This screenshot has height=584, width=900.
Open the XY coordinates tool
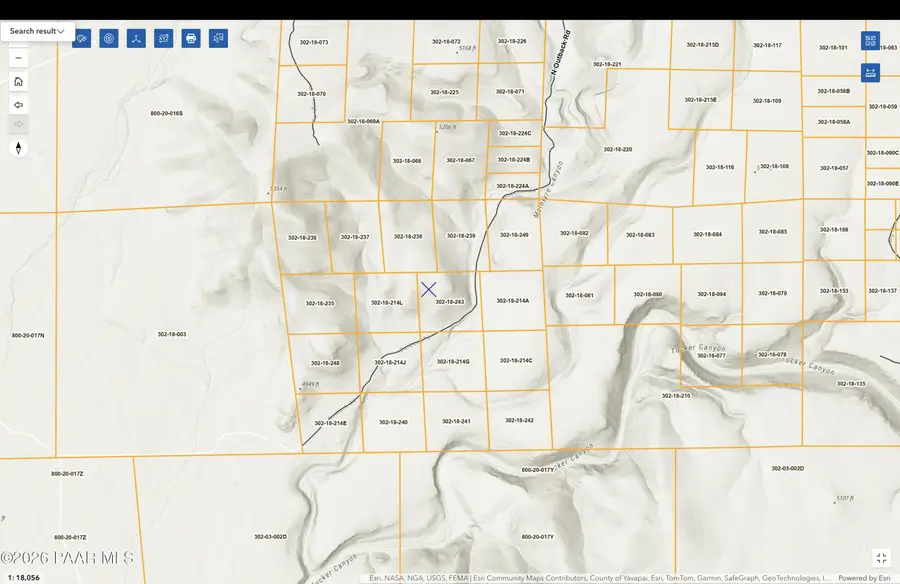click(164, 38)
